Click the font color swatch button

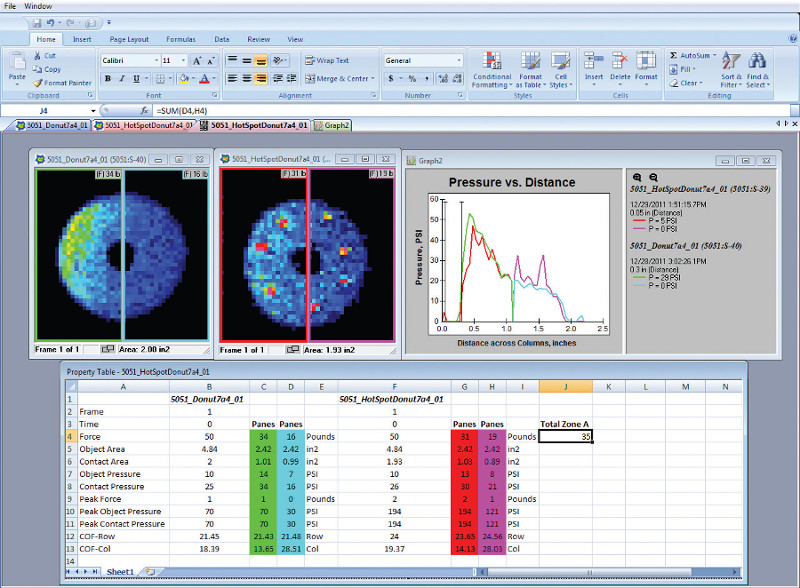click(203, 78)
